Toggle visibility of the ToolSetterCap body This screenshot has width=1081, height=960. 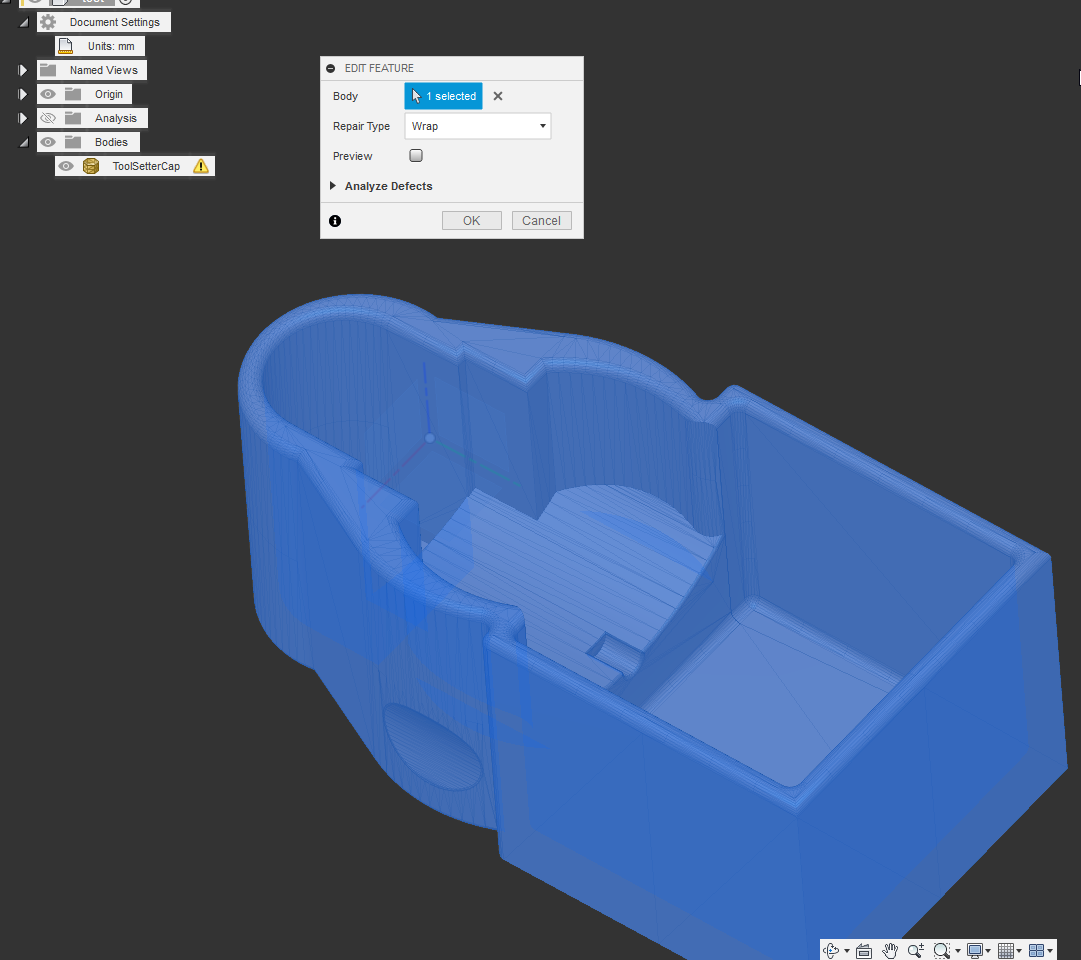pyautogui.click(x=65, y=165)
